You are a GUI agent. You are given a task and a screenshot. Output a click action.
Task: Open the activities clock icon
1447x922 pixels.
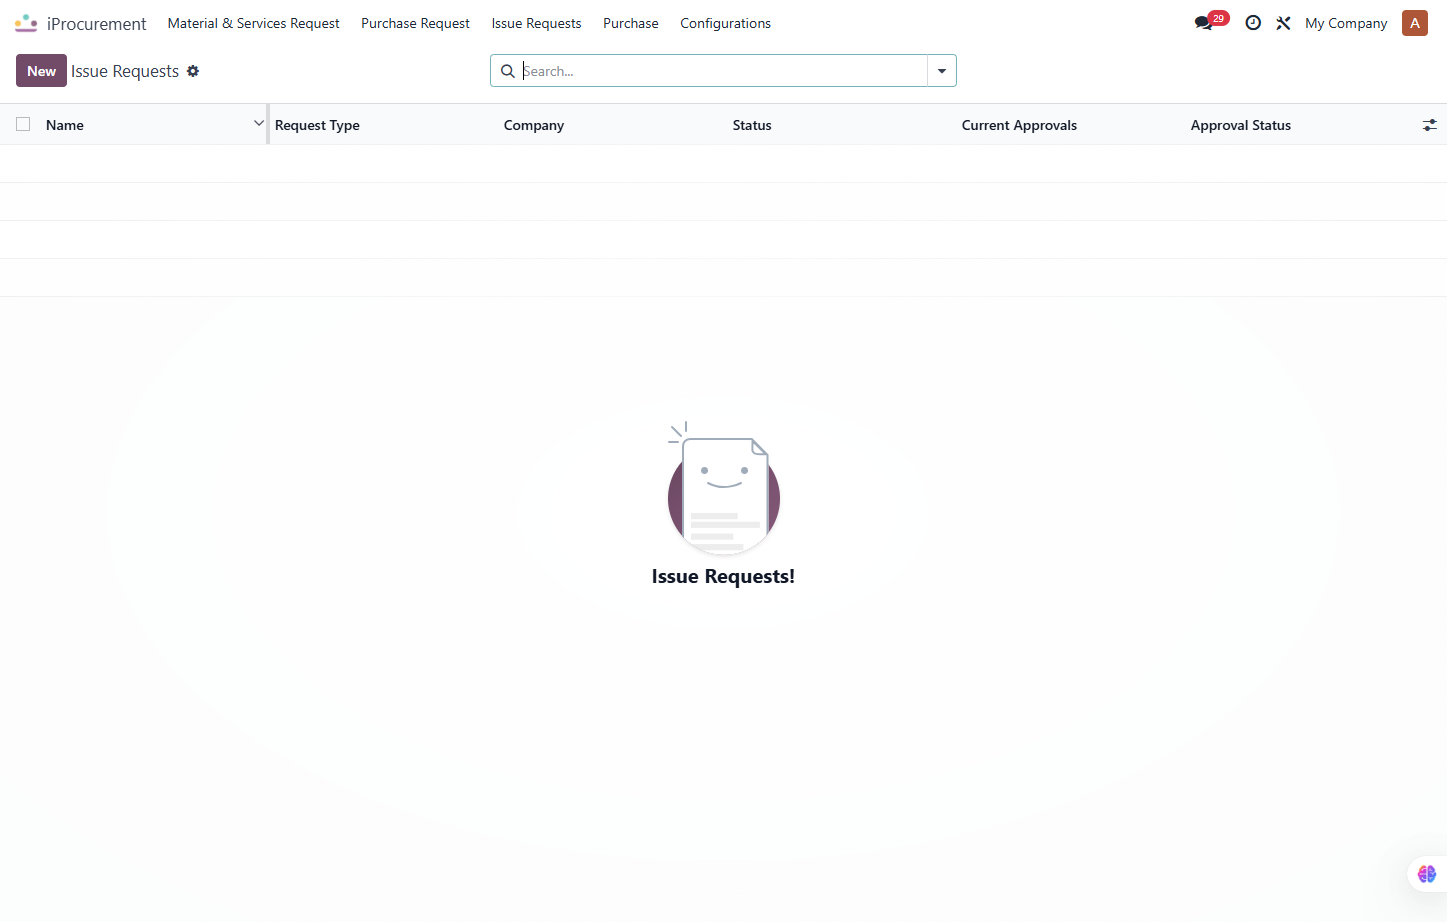point(1253,23)
